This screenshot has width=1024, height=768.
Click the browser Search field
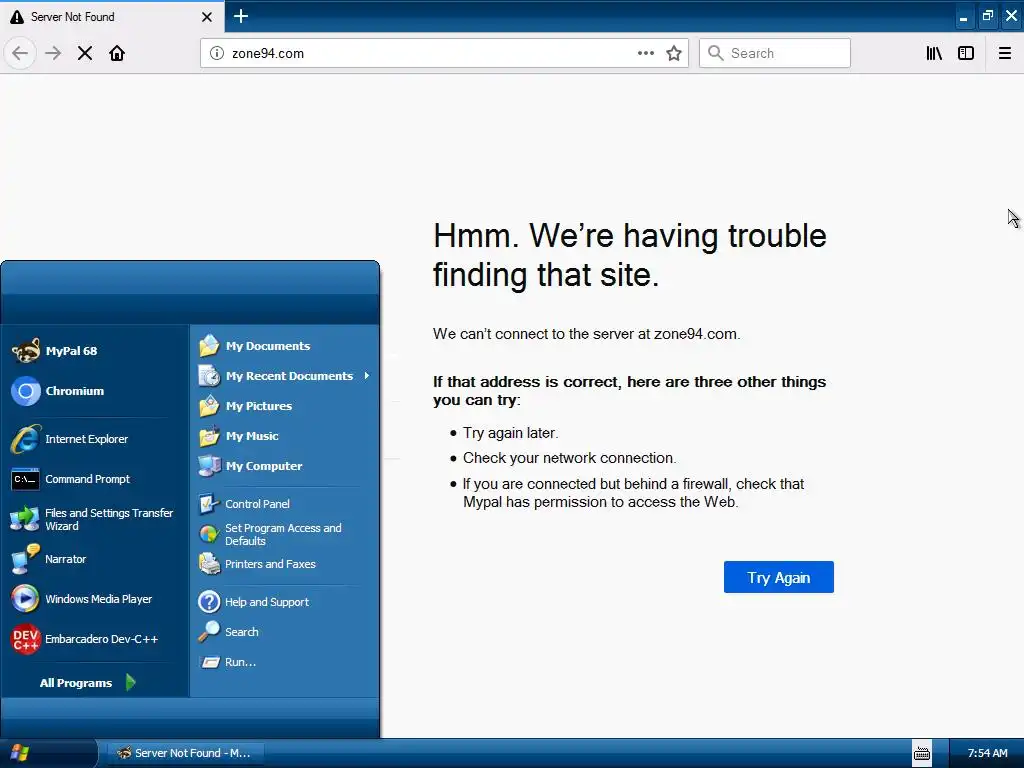tap(775, 53)
